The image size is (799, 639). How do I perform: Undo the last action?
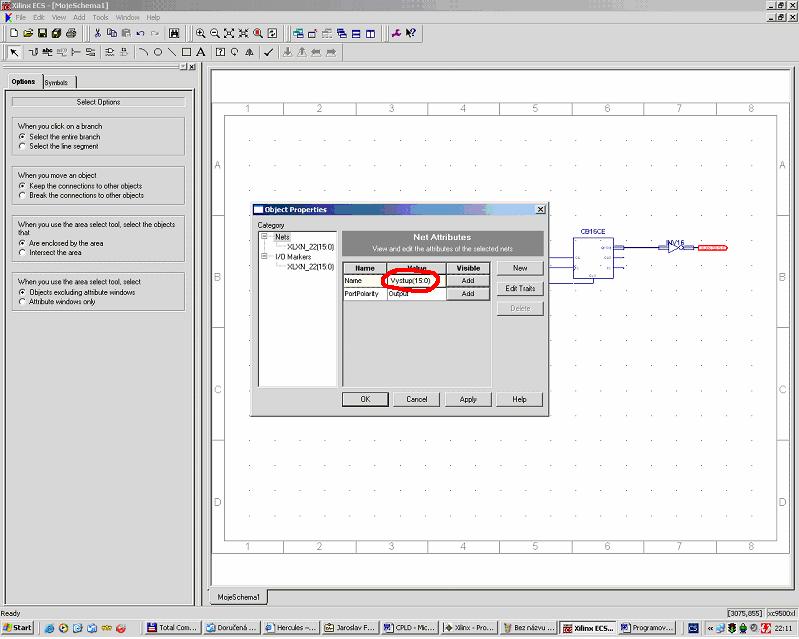[140, 34]
